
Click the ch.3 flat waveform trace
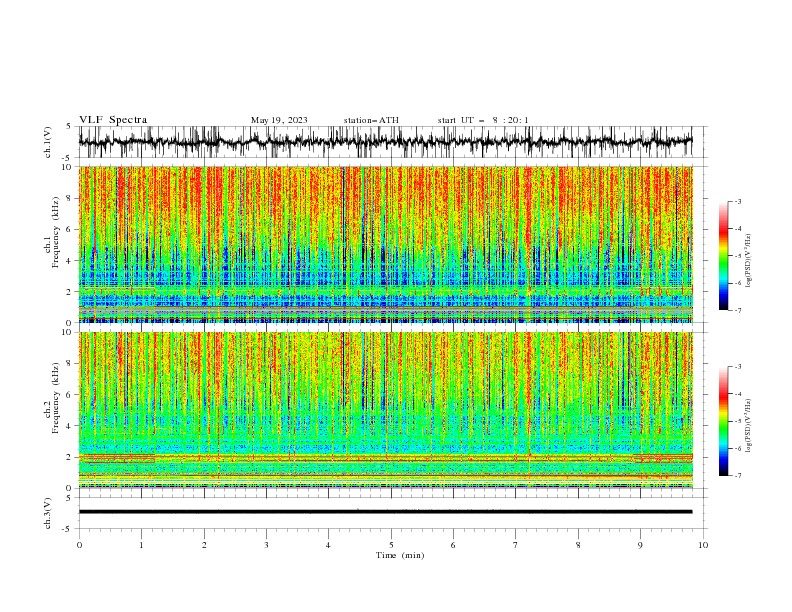click(386, 512)
